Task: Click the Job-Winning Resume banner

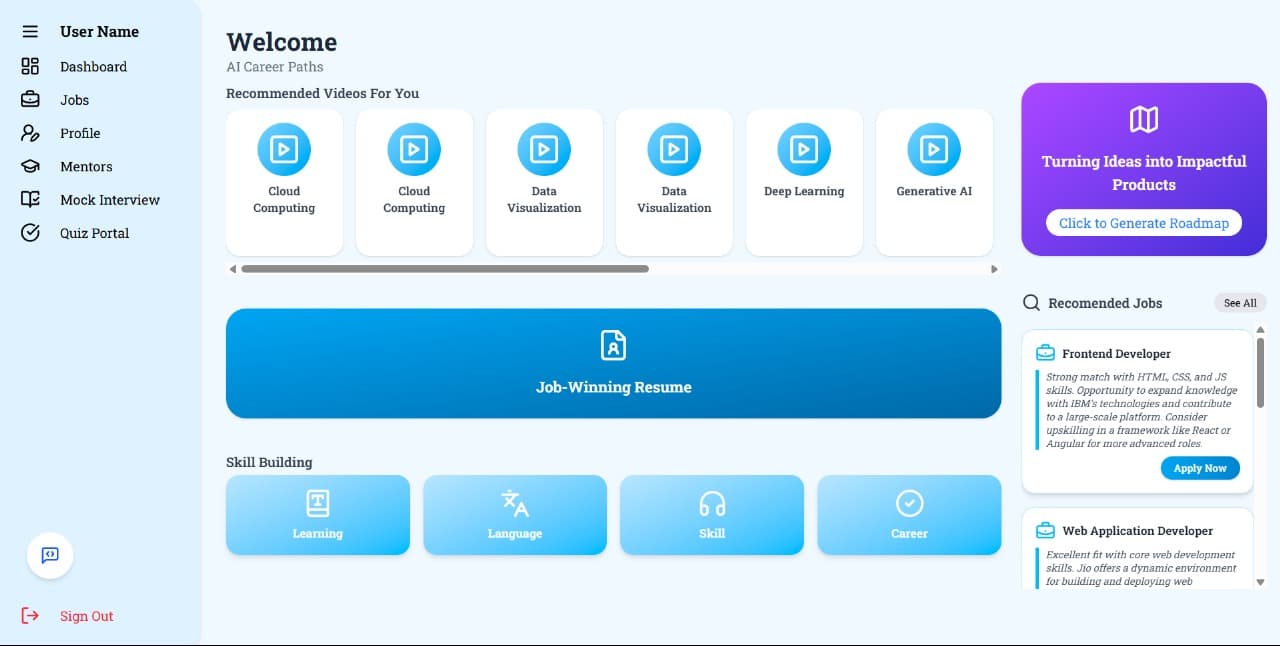Action: pos(613,363)
